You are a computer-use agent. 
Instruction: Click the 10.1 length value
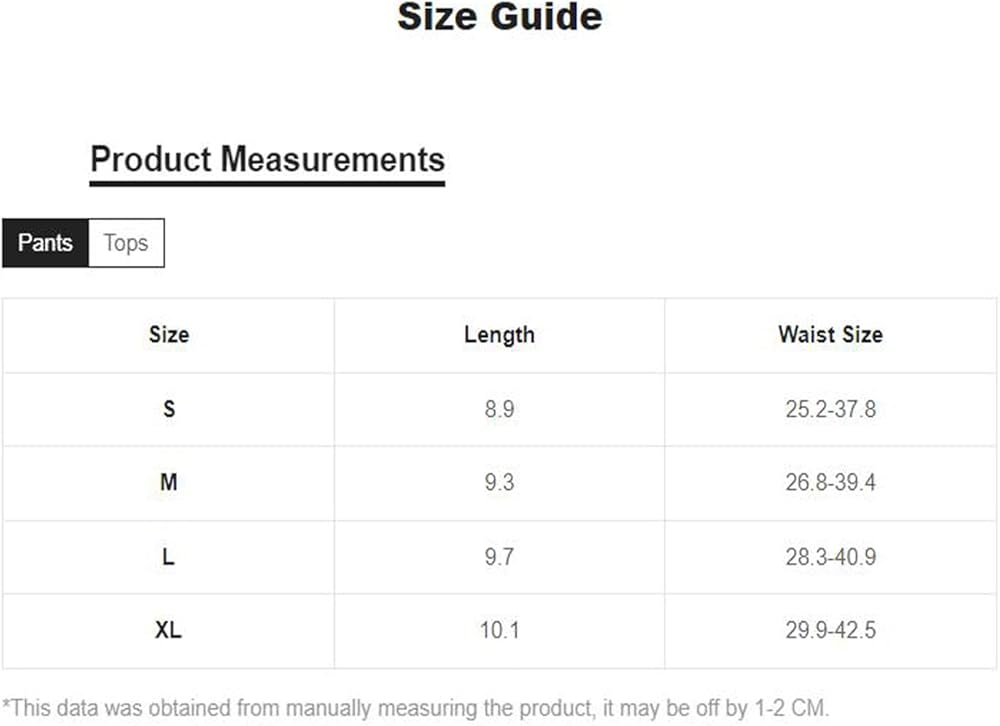499,631
